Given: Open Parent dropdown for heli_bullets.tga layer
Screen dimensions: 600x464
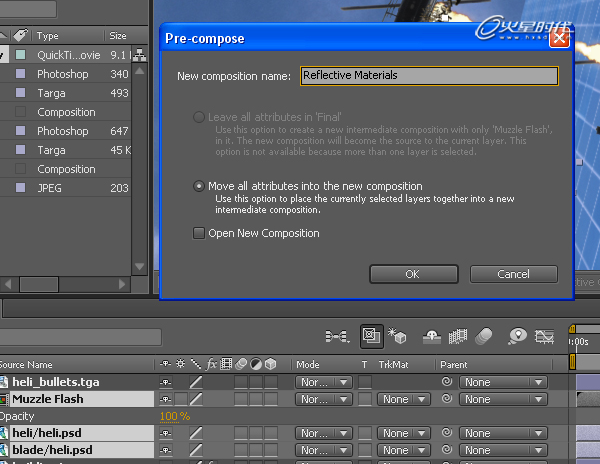Looking at the screenshot, I should tap(503, 382).
